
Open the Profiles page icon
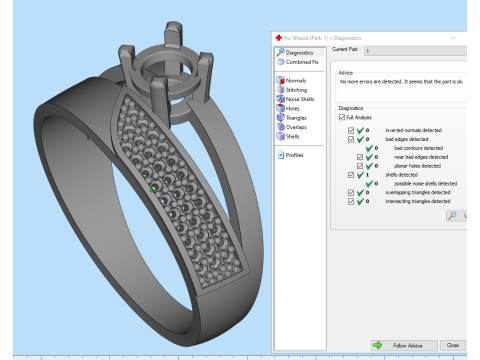[281, 155]
